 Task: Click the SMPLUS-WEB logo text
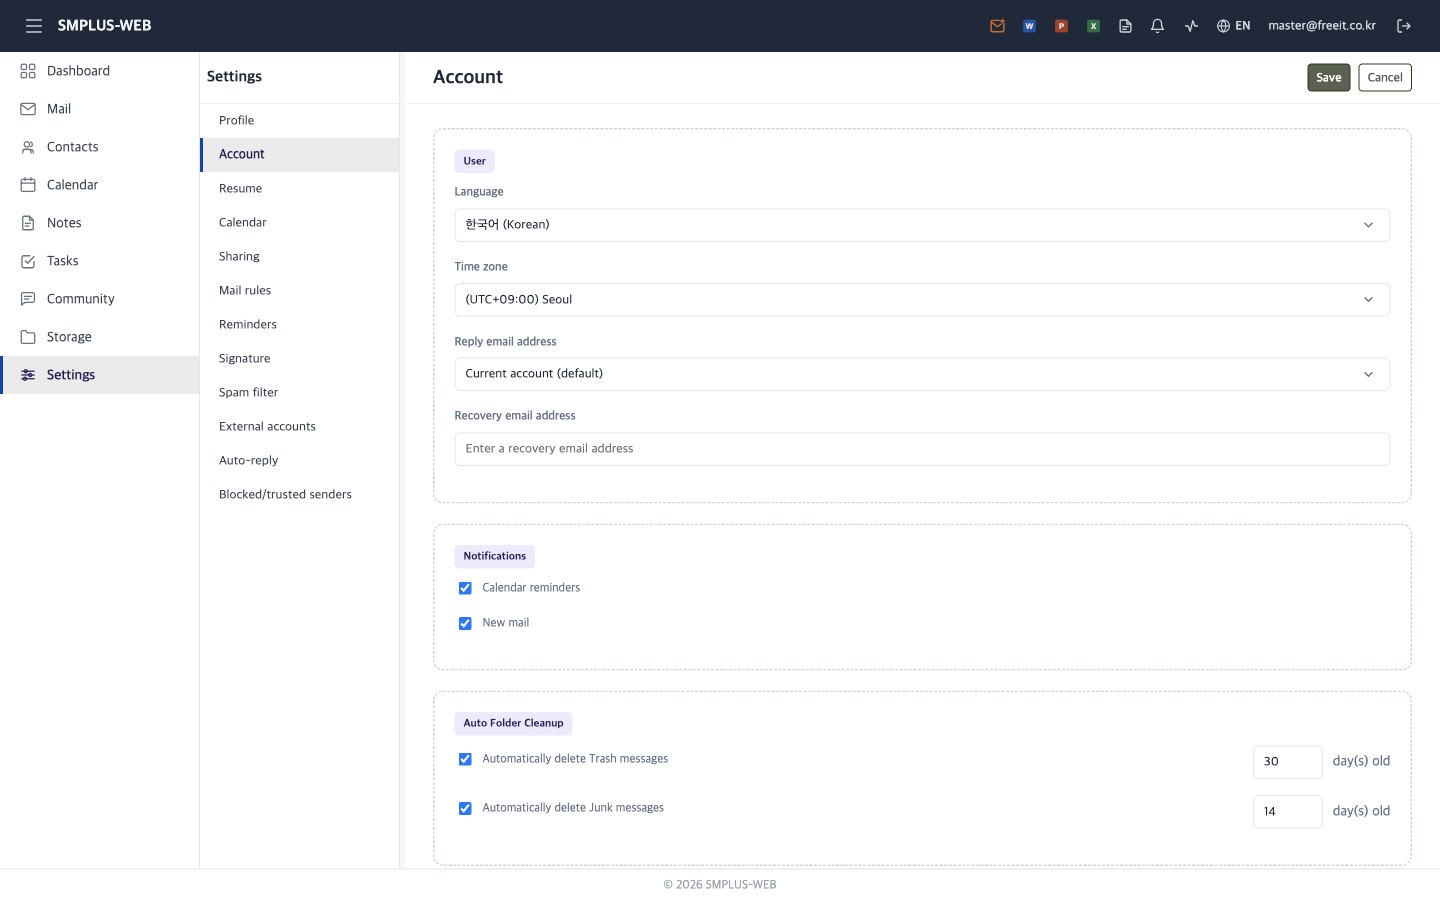(x=104, y=26)
